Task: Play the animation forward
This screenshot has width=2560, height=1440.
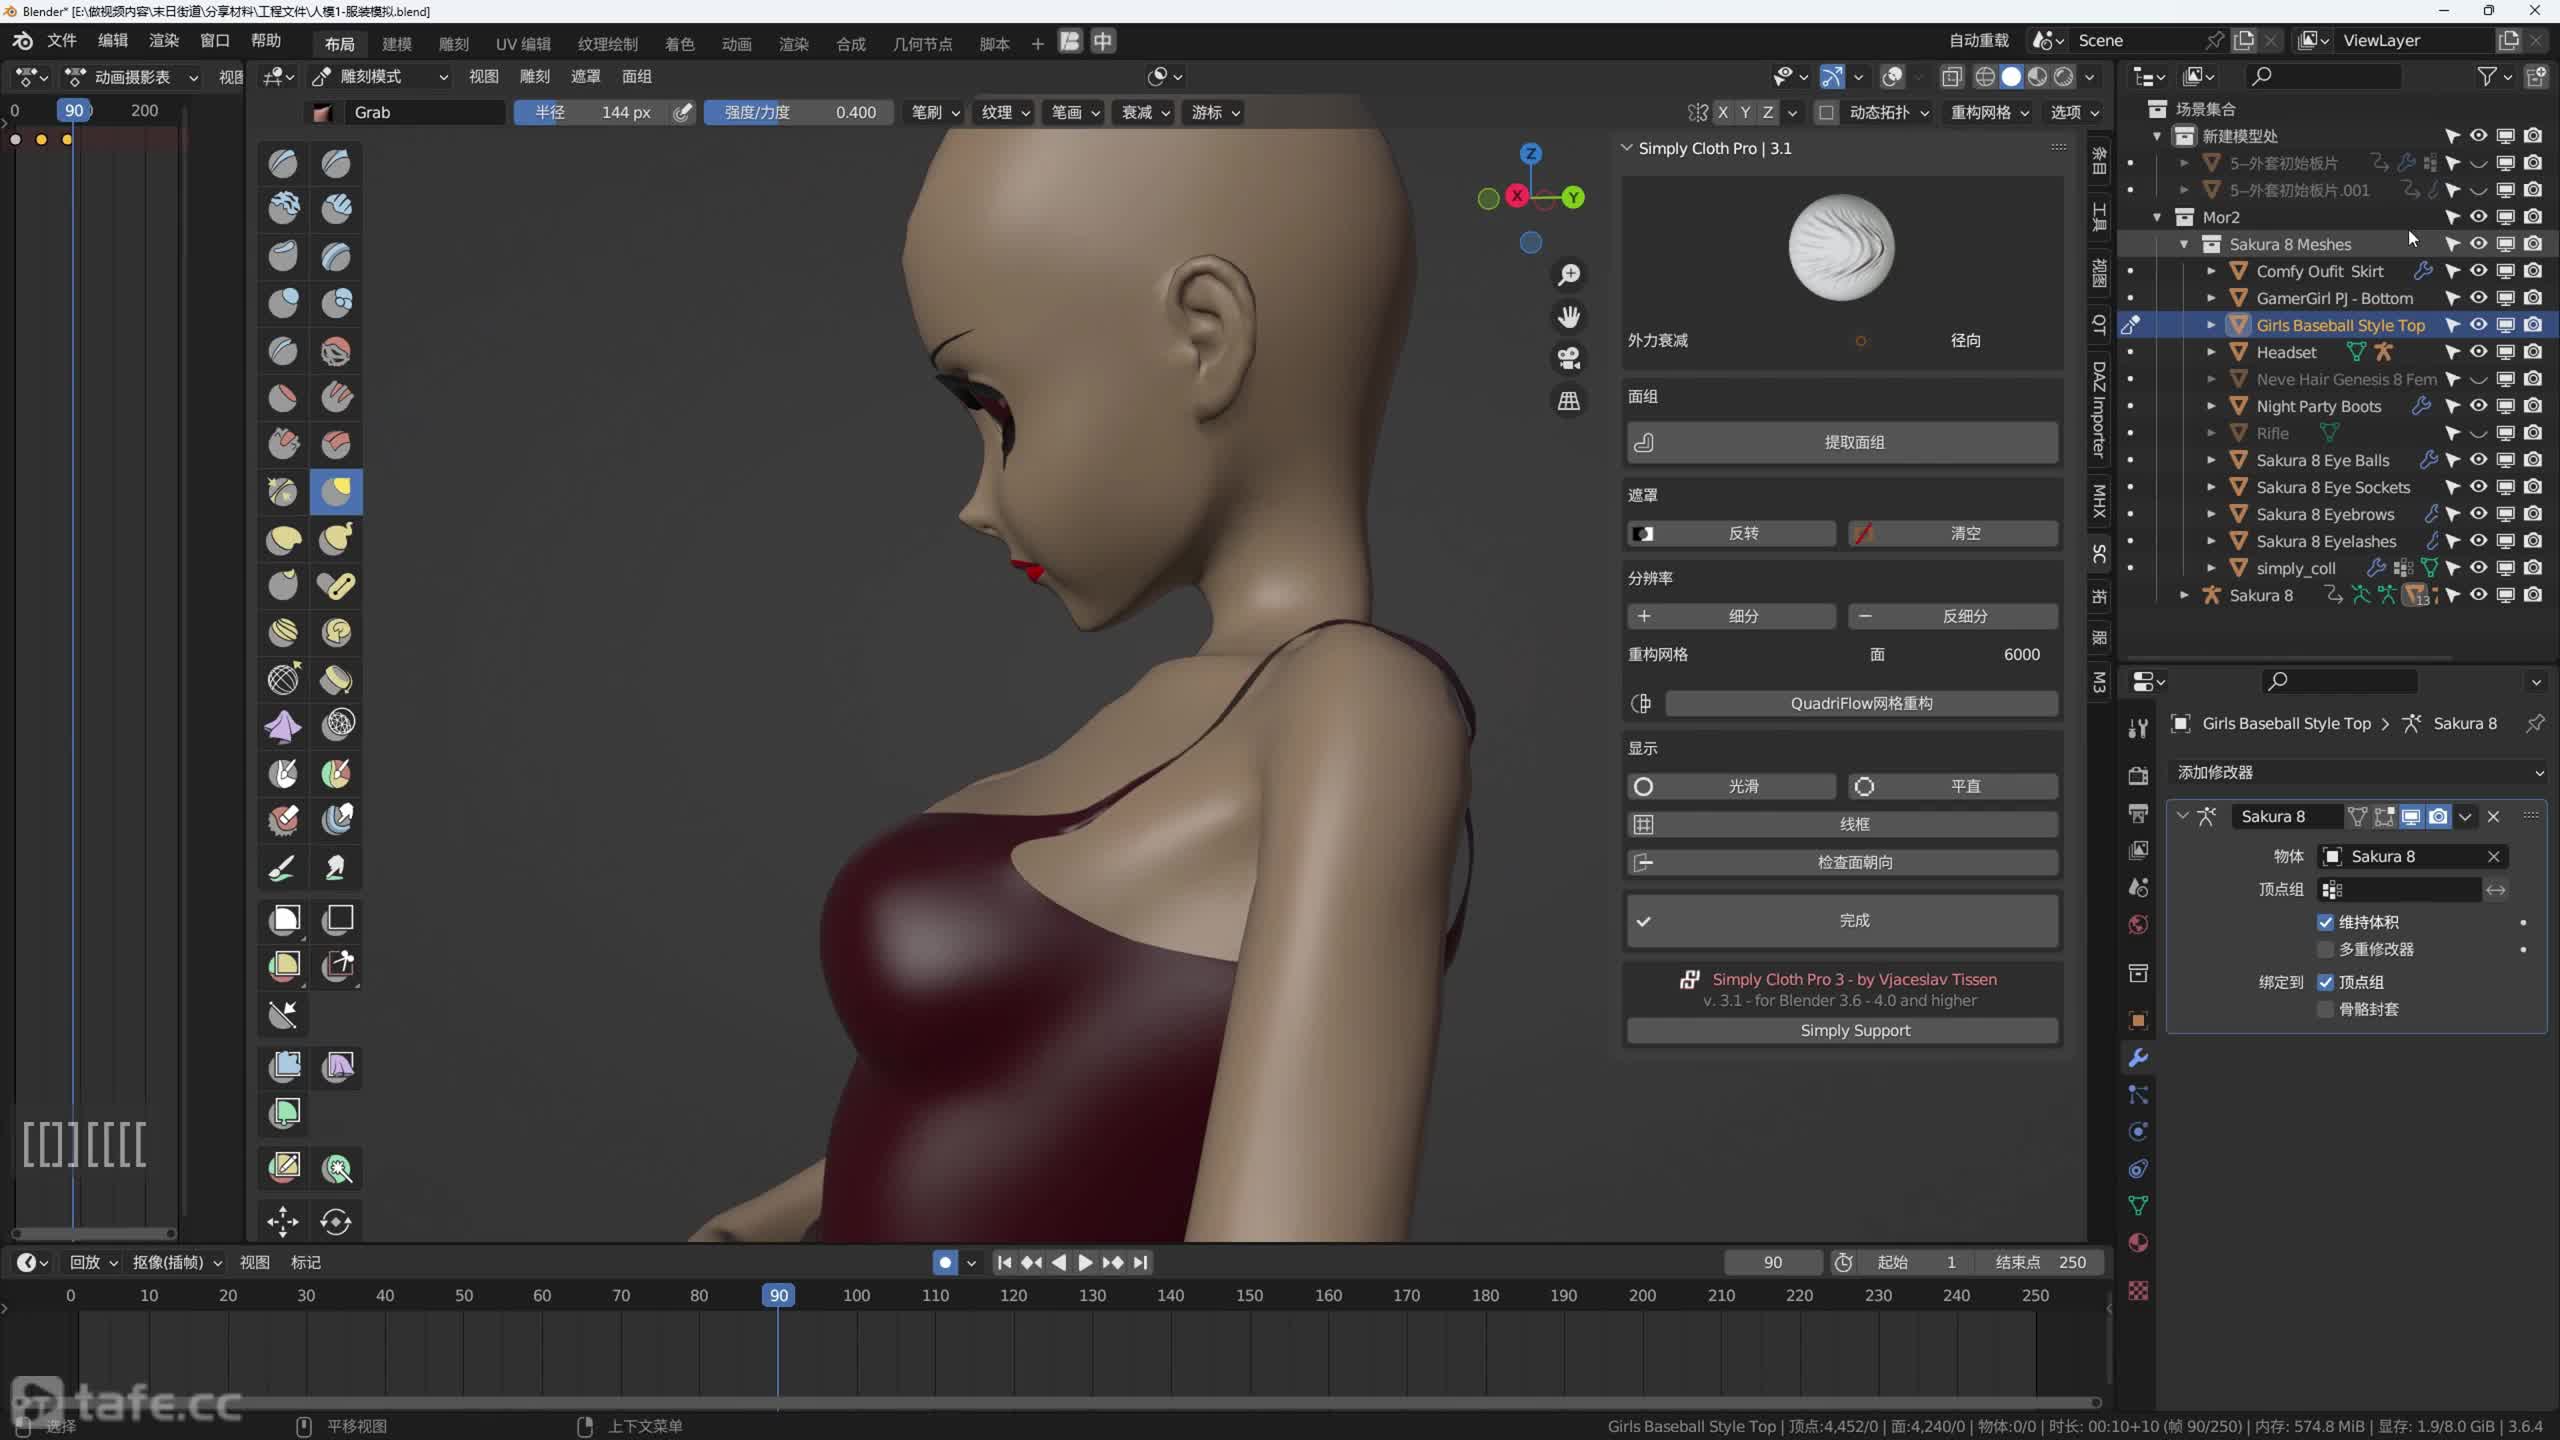Action: (1084, 1262)
